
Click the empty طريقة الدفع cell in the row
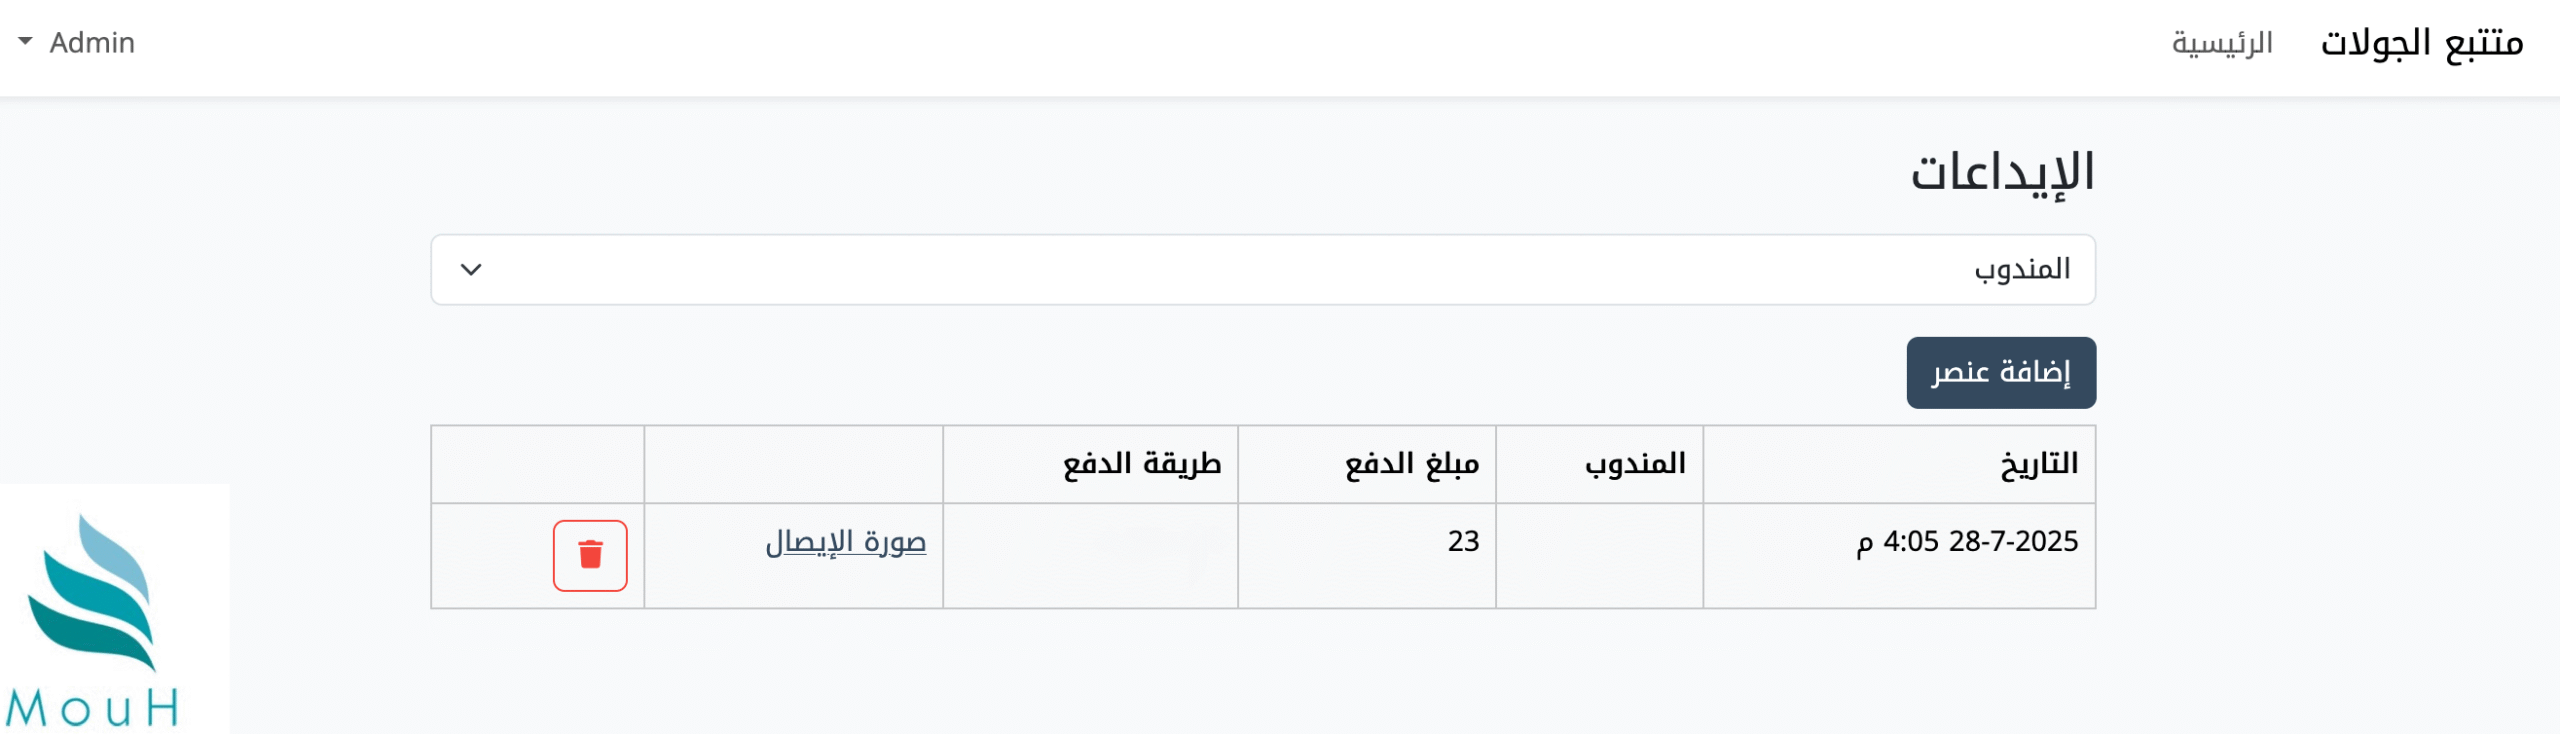1090,555
